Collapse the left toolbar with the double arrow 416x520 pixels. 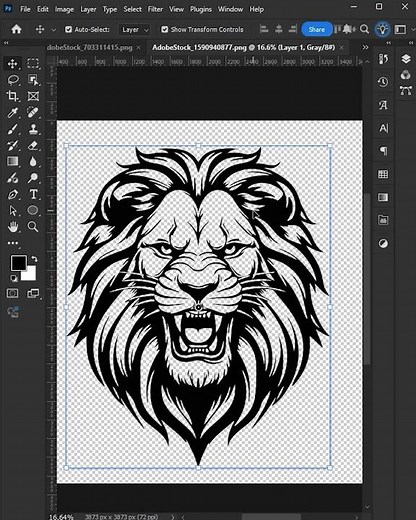point(6,43)
